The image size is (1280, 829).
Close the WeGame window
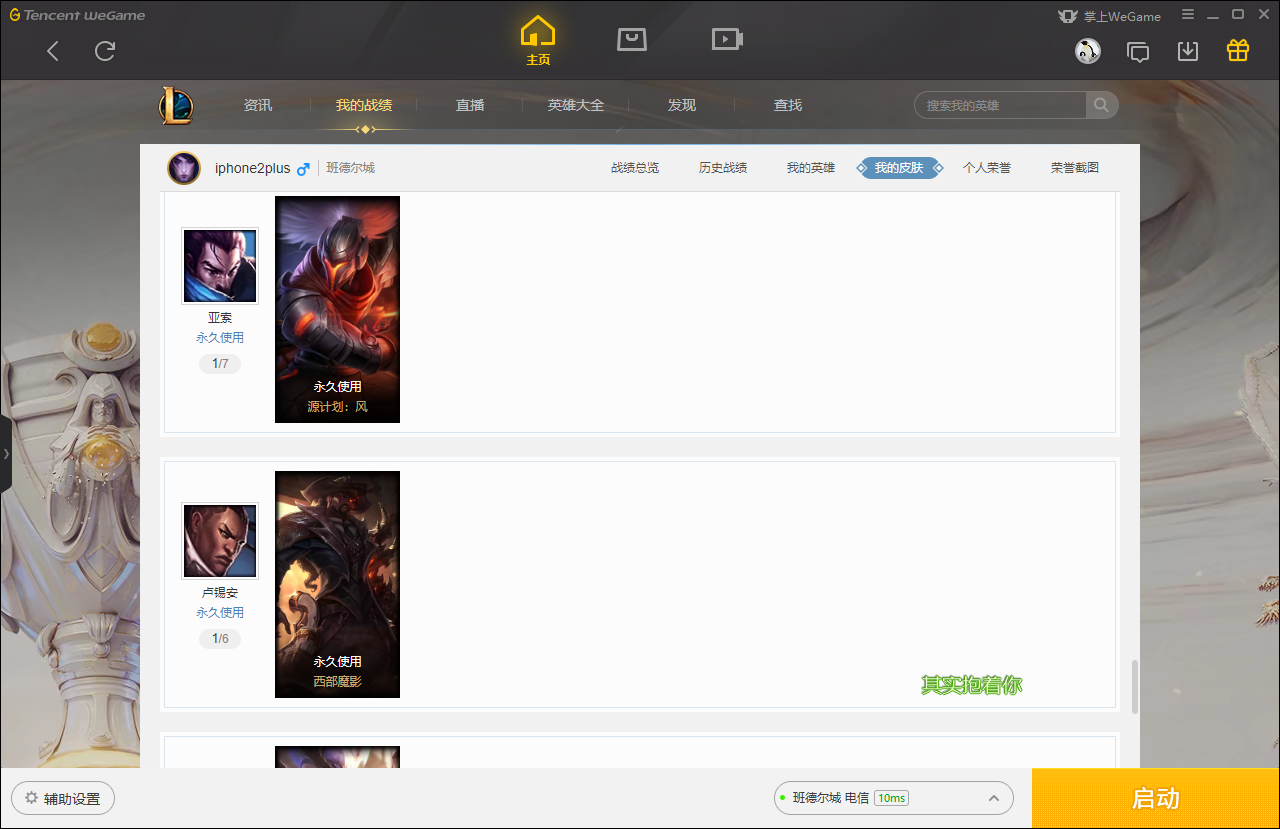[x=1263, y=15]
